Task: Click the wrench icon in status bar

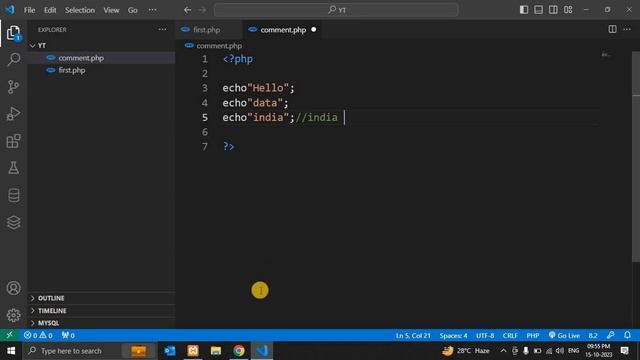Action: tap(611, 335)
